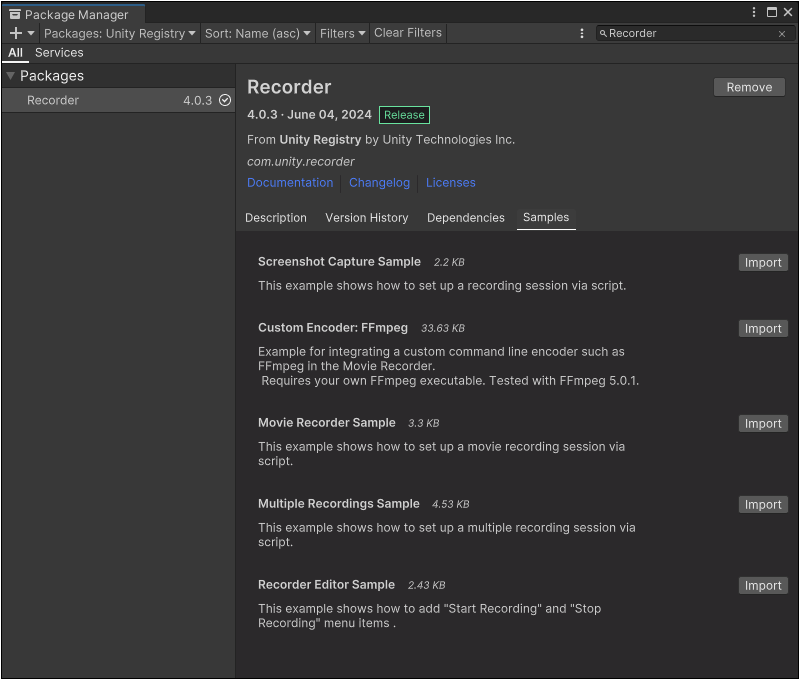Click the Recorder search input field
Screen dimensions: 800x680
(690, 34)
